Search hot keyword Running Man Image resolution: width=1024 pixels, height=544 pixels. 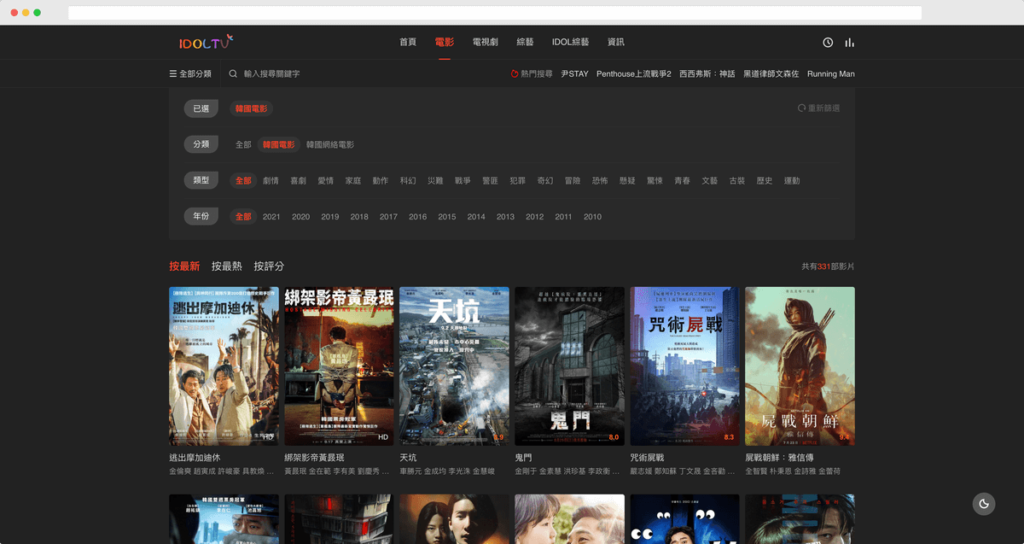pos(831,74)
